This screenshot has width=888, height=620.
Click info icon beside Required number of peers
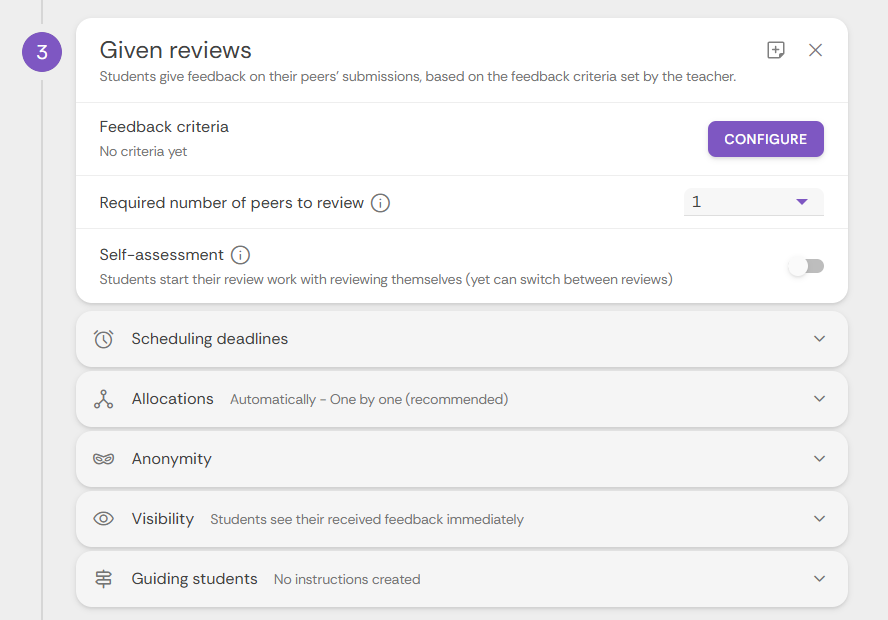point(380,203)
